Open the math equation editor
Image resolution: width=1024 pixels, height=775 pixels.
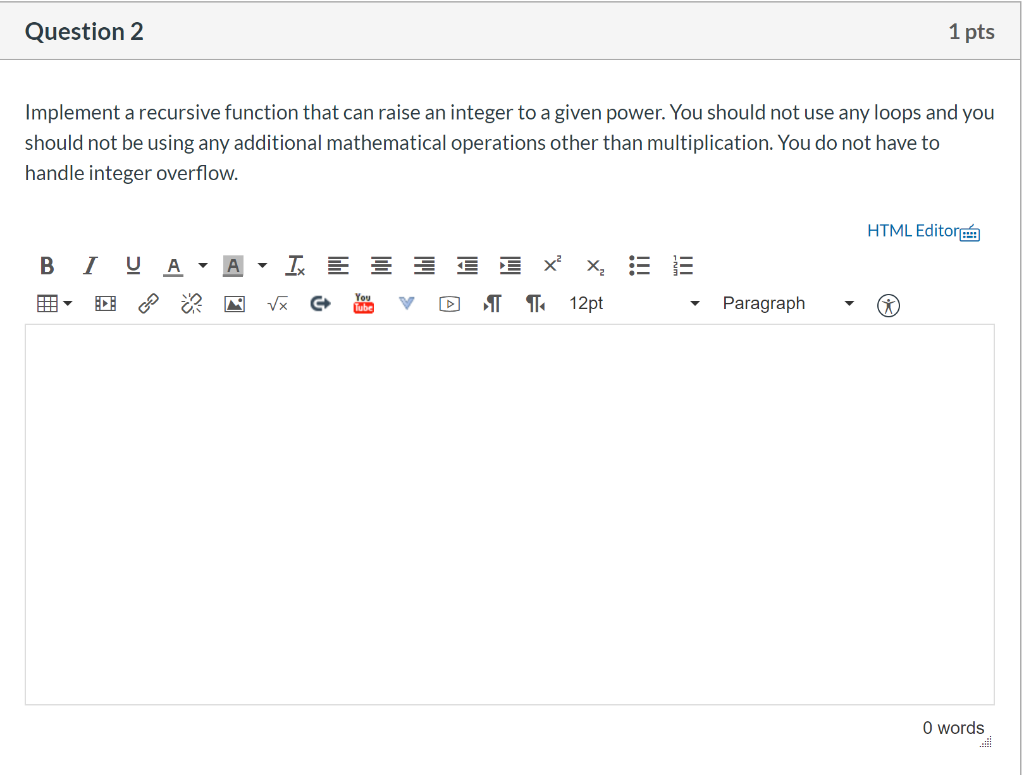277,303
